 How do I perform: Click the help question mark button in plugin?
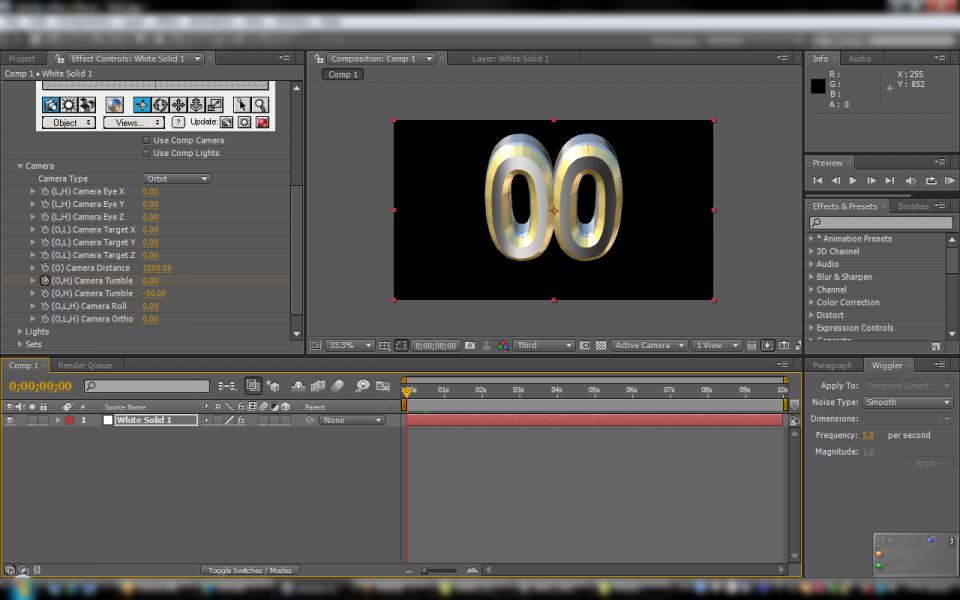pyautogui.click(x=179, y=122)
